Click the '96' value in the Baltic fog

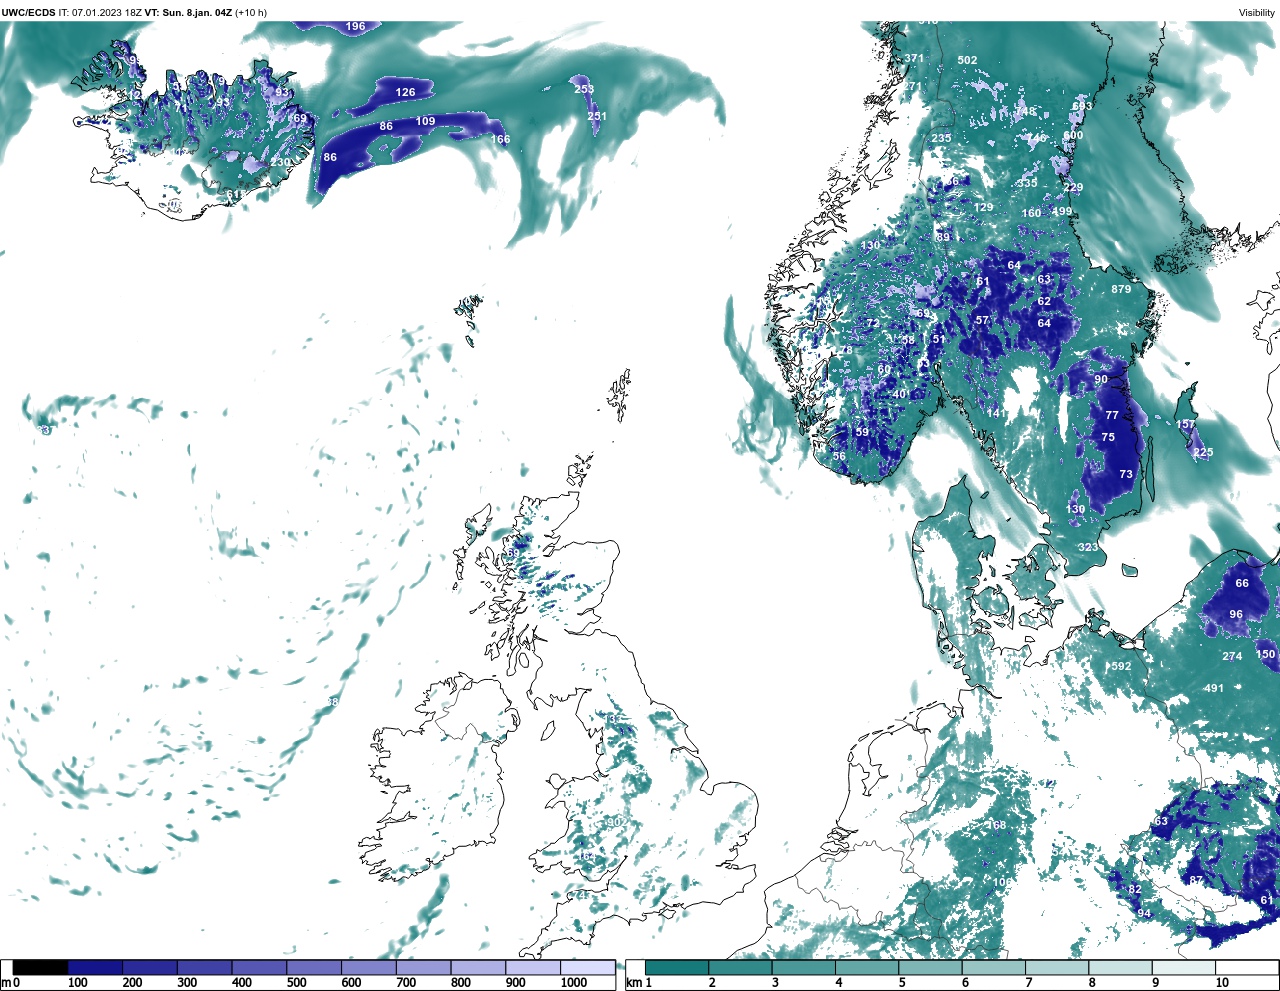(1236, 614)
